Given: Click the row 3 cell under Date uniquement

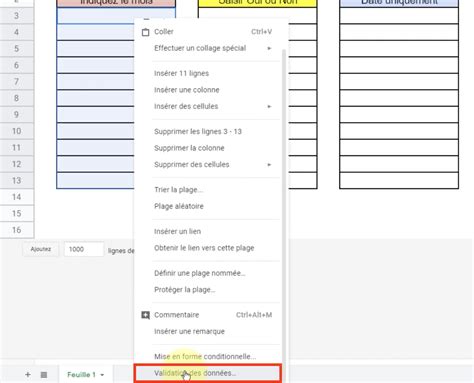Looking at the screenshot, I should [399, 16].
